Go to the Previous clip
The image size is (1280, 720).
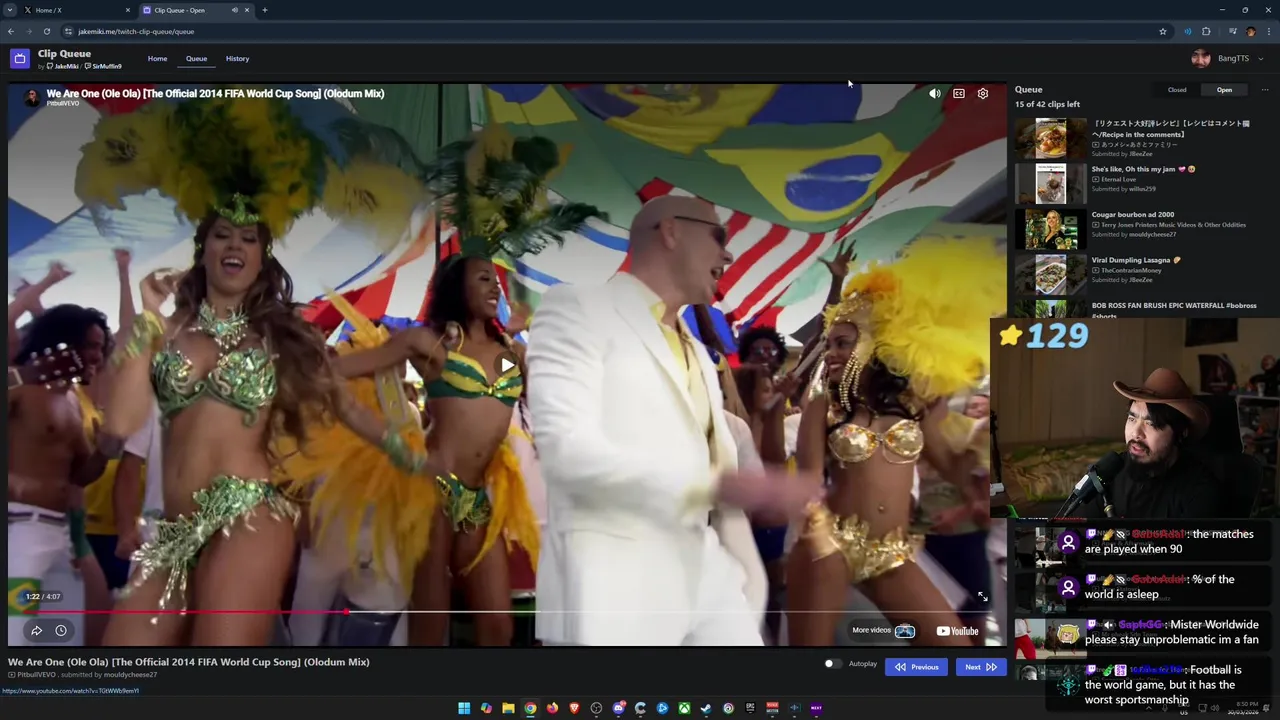pyautogui.click(x=916, y=667)
